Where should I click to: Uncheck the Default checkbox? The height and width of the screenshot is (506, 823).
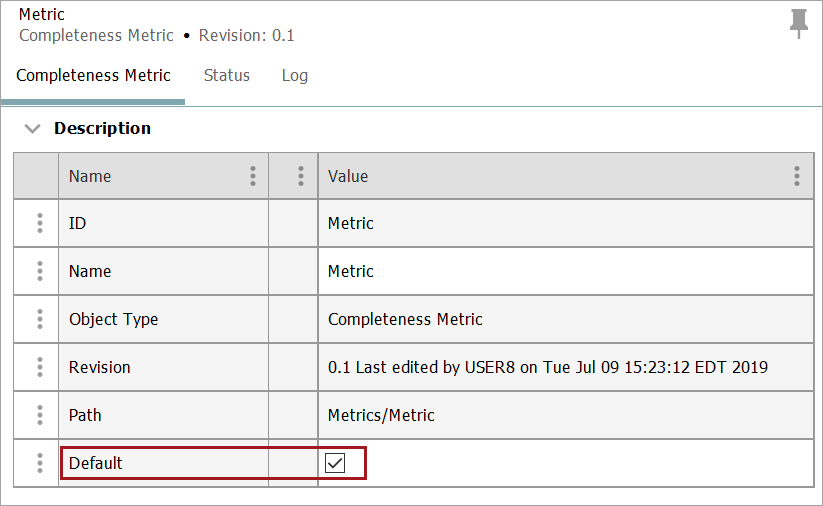click(335, 463)
